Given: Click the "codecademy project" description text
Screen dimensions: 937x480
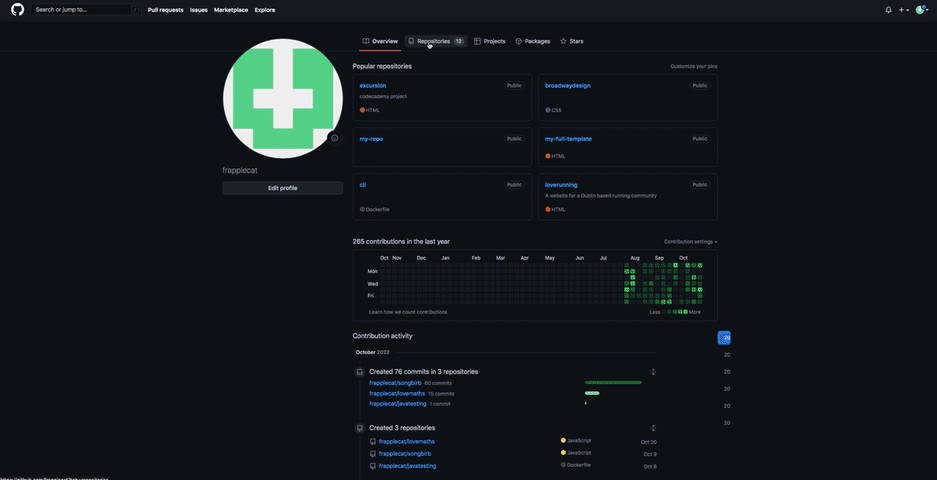Looking at the screenshot, I should (x=384, y=96).
